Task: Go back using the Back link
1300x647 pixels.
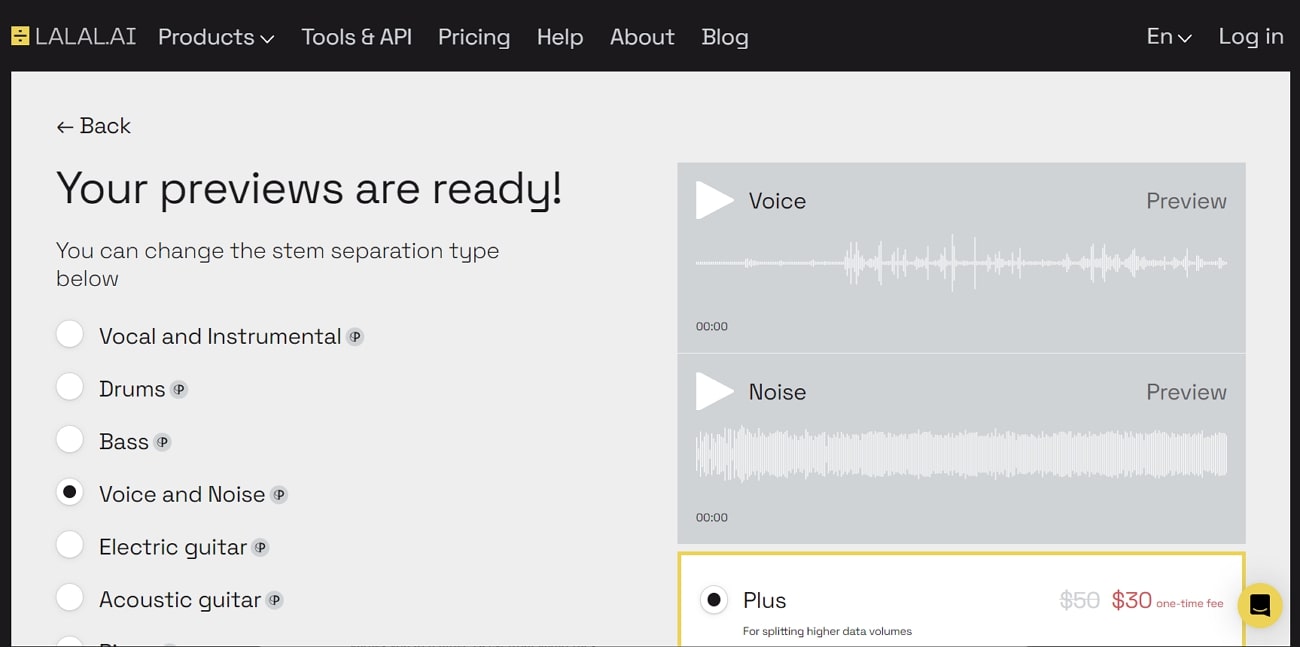Action: tap(93, 126)
